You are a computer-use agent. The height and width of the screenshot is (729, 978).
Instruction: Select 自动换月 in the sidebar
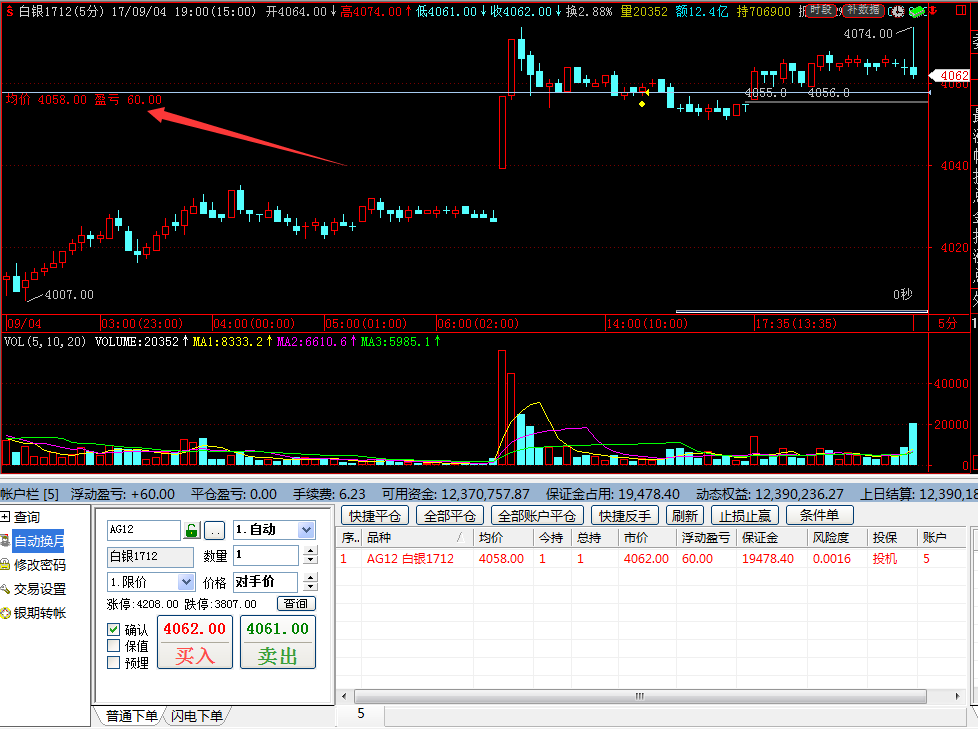tap(39, 541)
